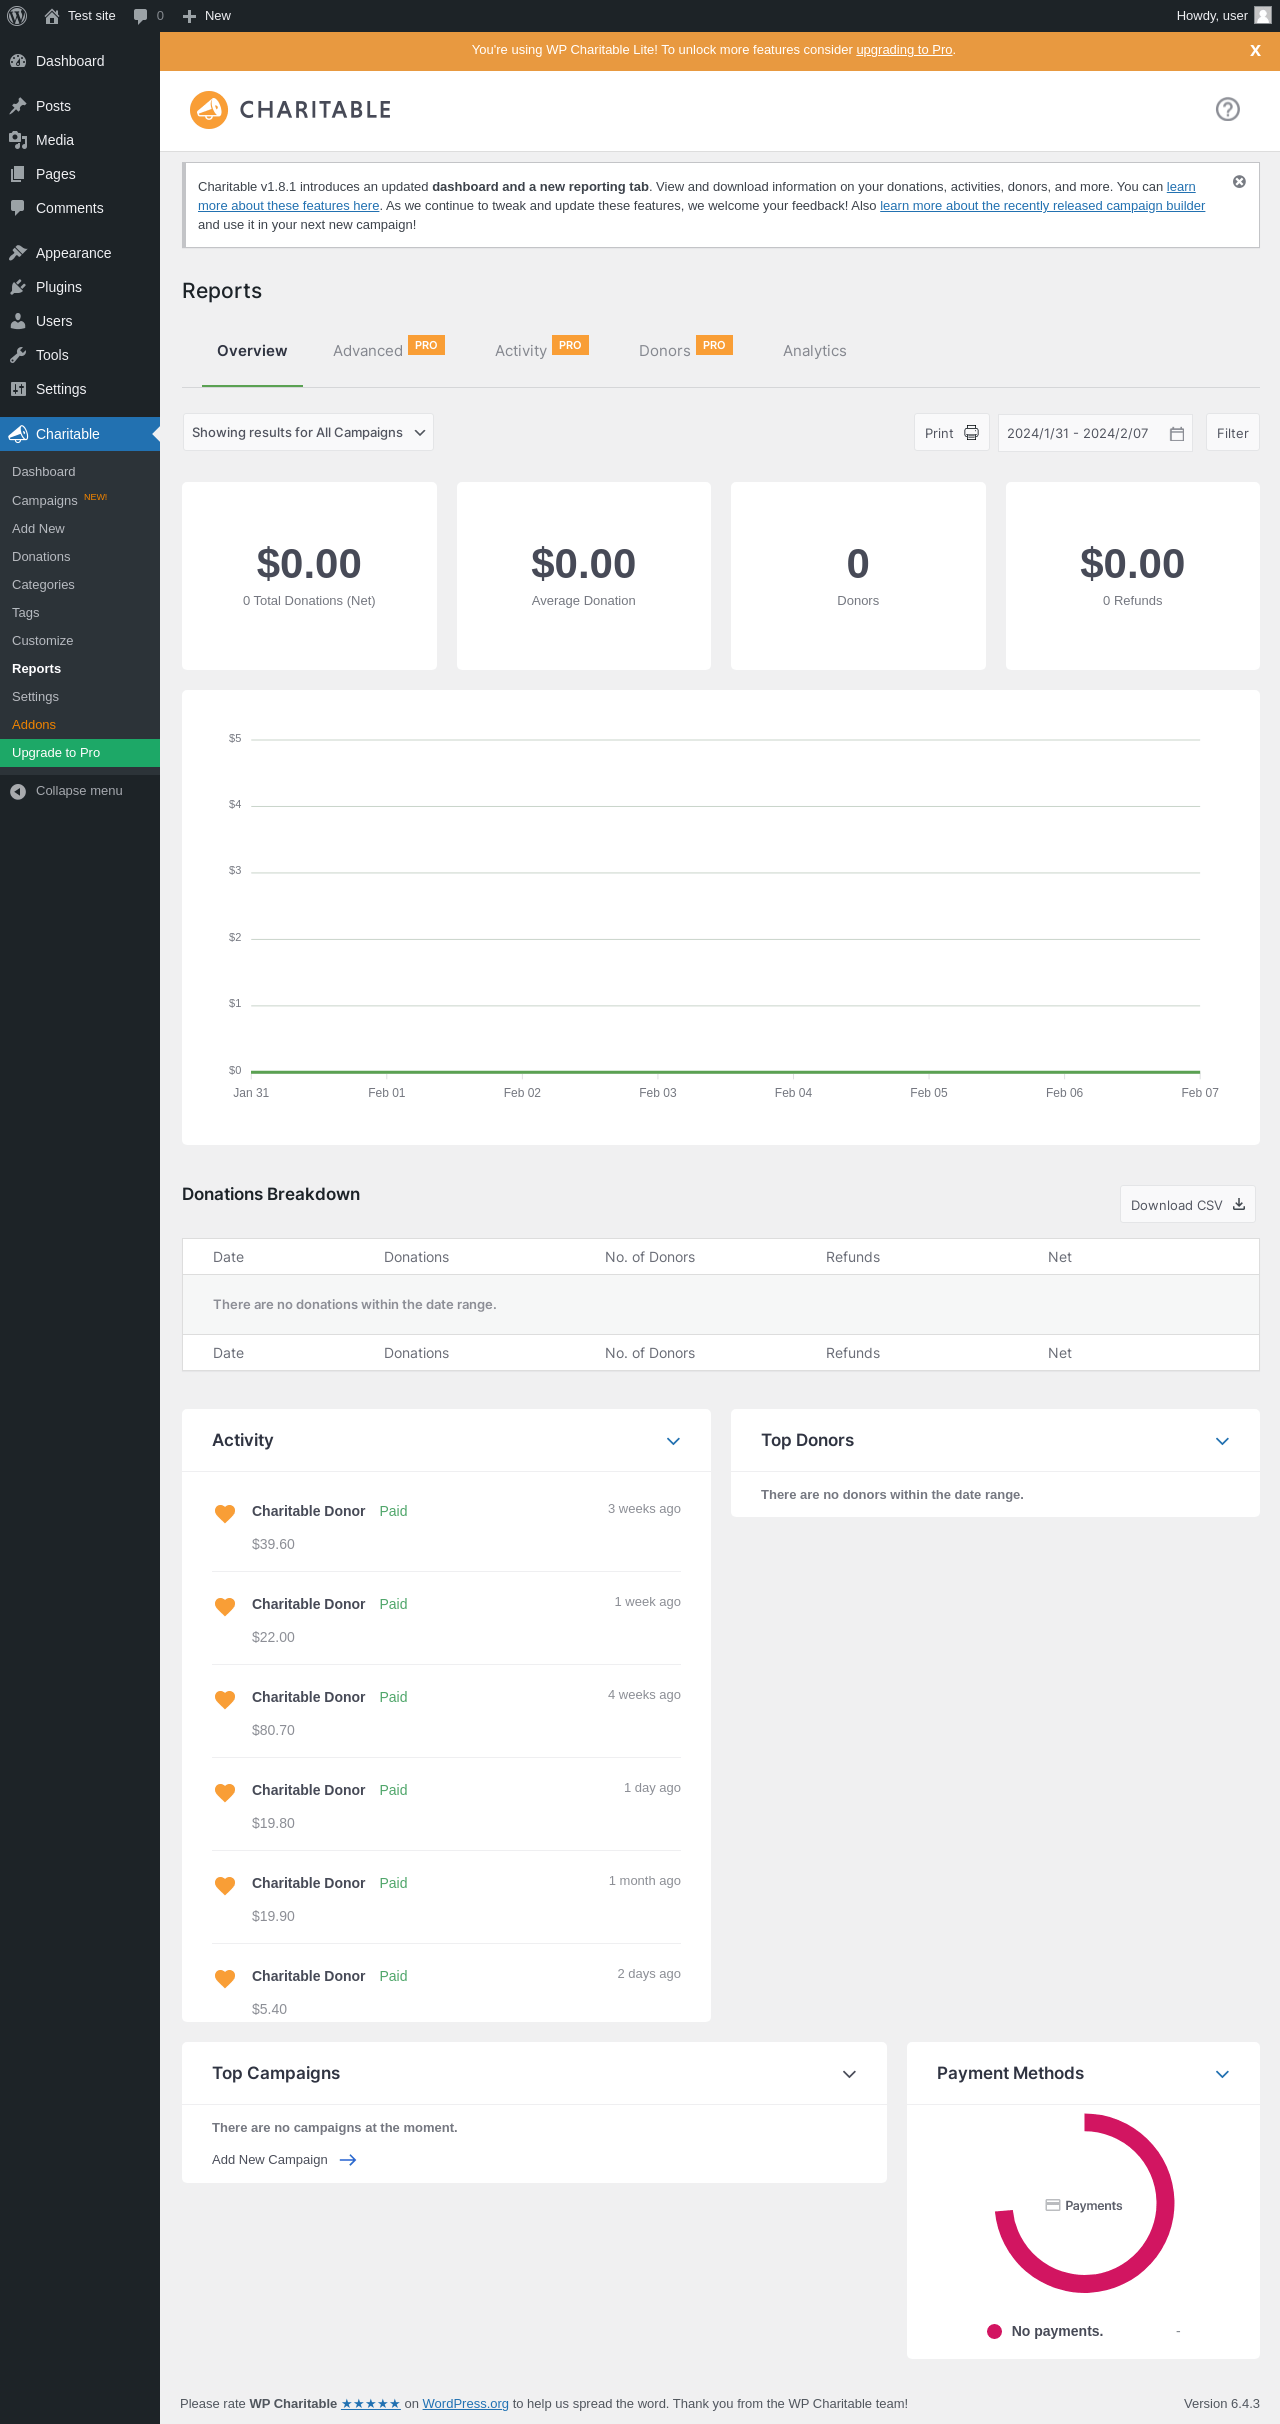Viewport: 1280px width, 2424px height.
Task: Click the Filter button
Action: [1232, 433]
